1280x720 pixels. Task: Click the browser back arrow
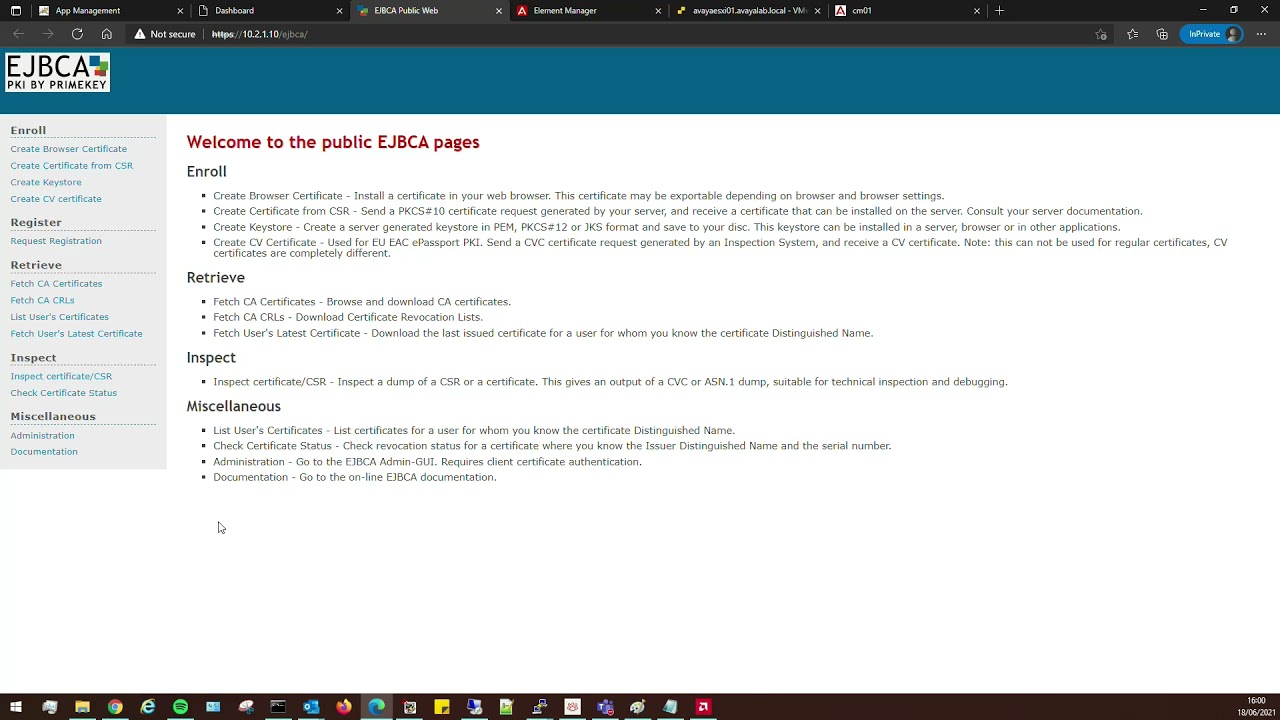pyautogui.click(x=18, y=34)
